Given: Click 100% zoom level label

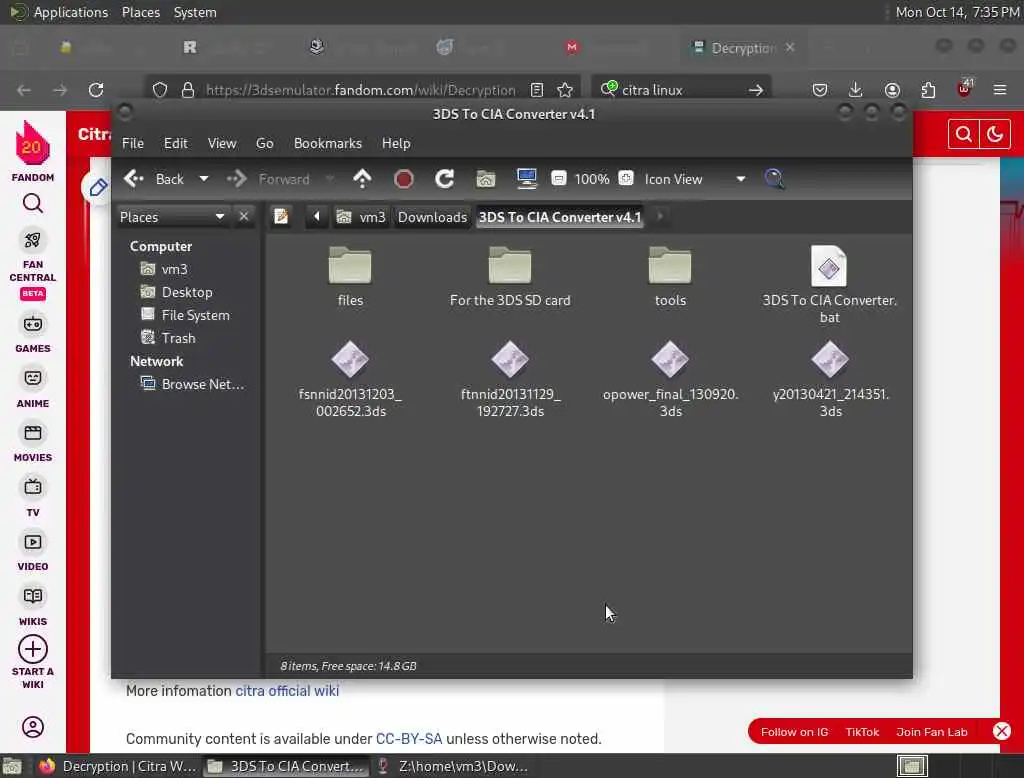Looking at the screenshot, I should [x=592, y=179].
